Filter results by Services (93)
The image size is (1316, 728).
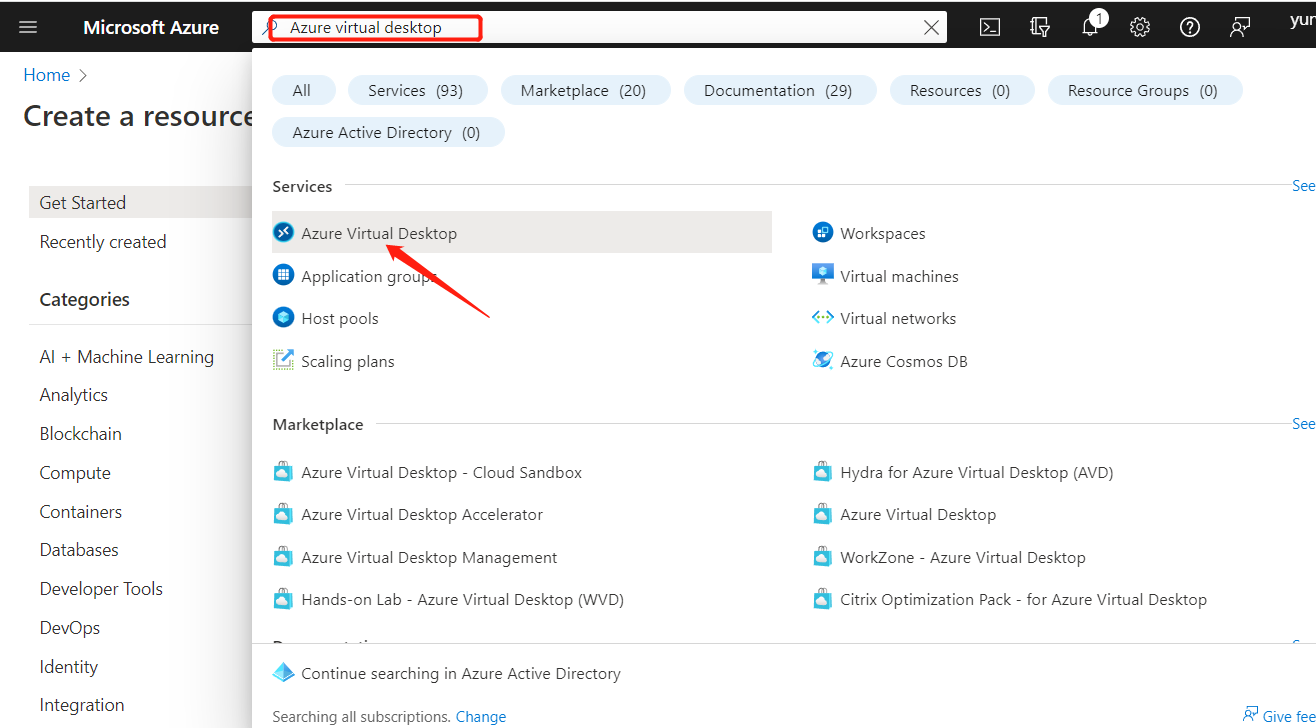(418, 90)
